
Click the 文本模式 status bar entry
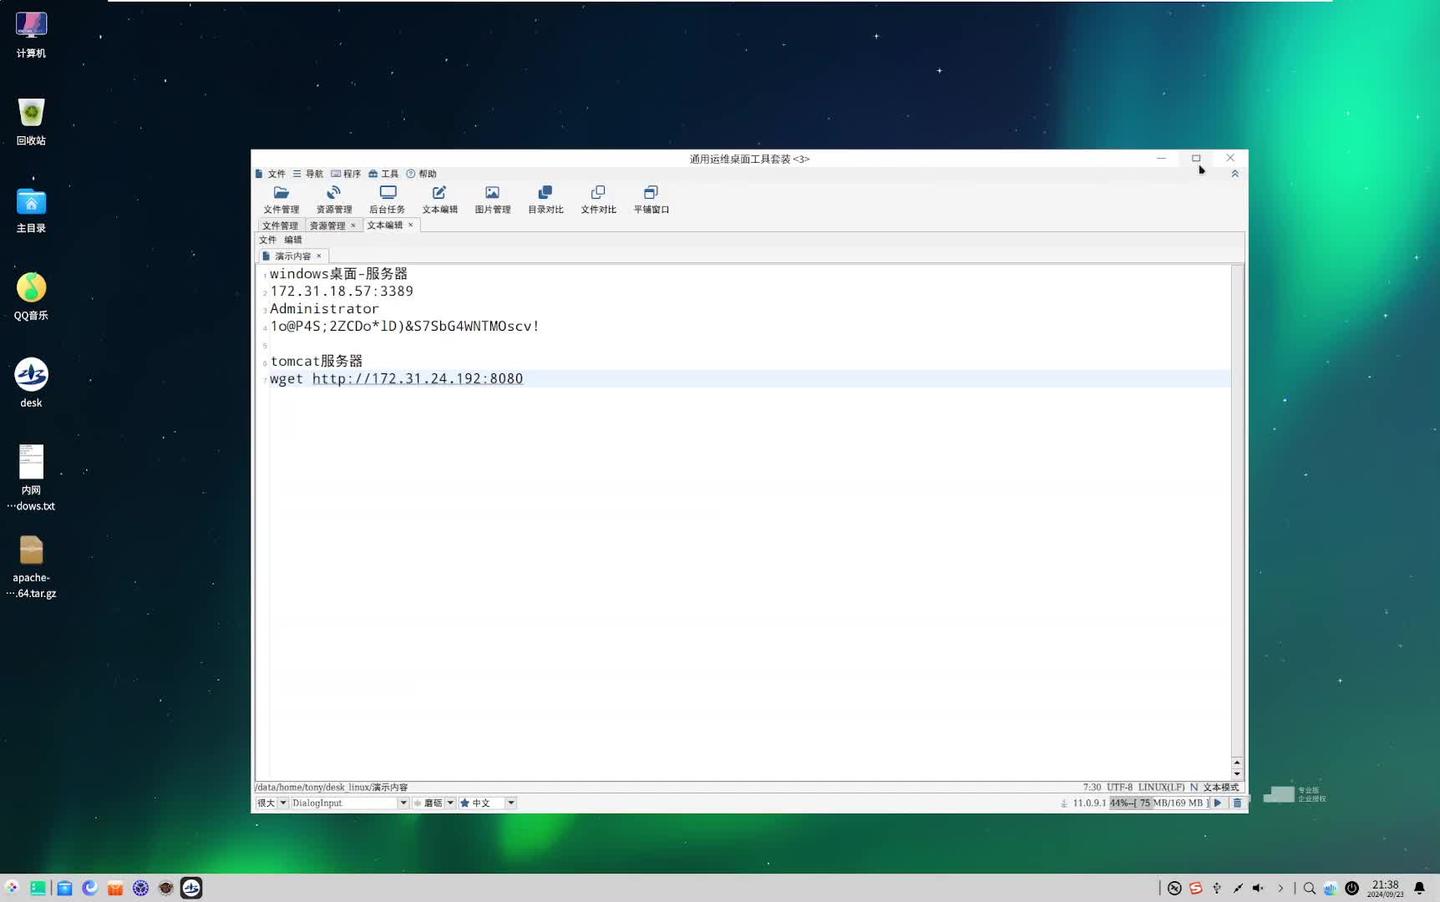pos(1221,788)
